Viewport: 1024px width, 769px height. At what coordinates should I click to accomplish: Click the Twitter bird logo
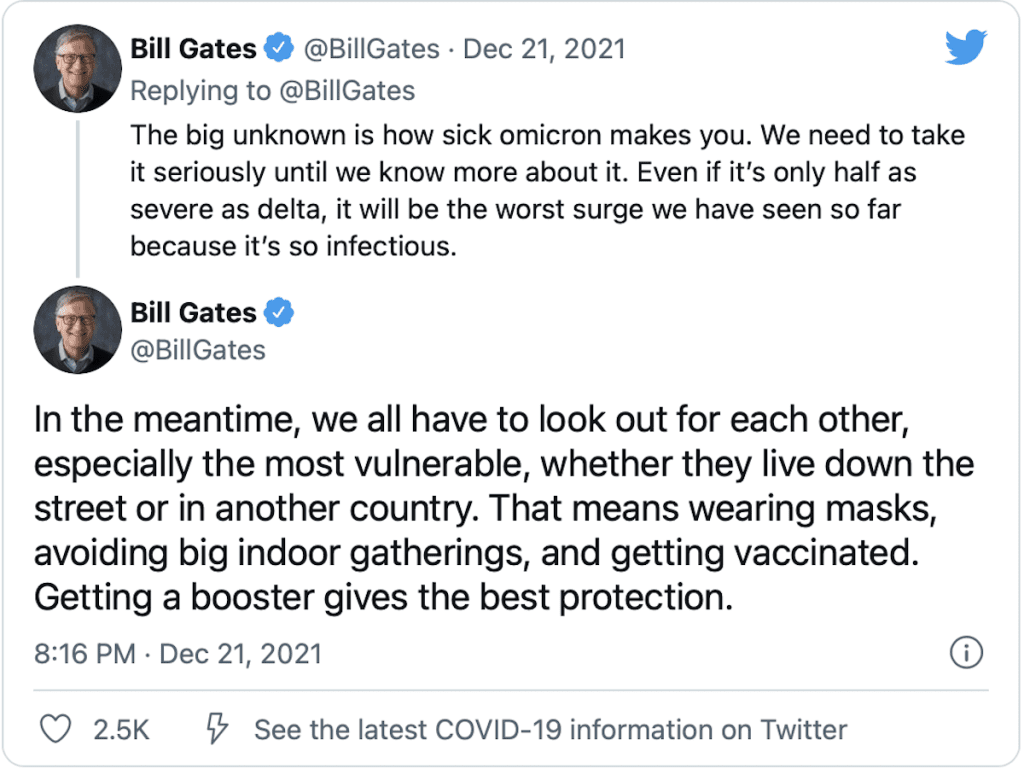click(965, 47)
